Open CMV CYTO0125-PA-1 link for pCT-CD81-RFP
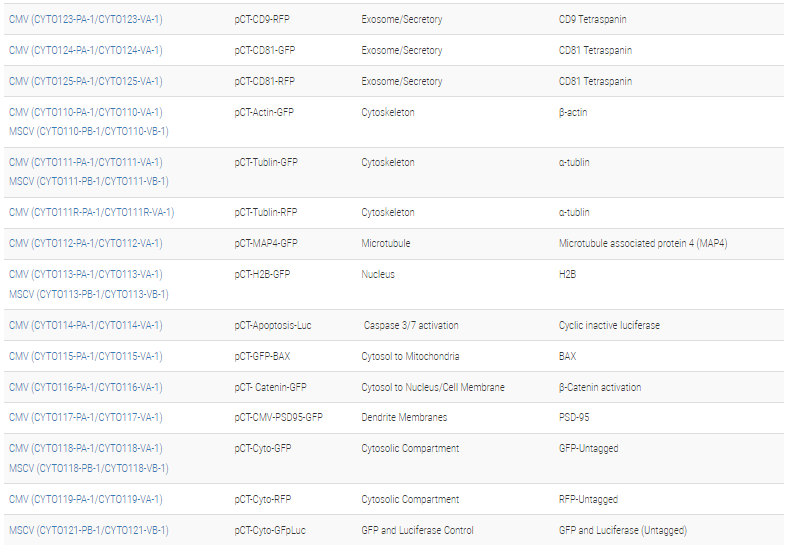Screen dimensions: 789x559 pyautogui.click(x=85, y=81)
